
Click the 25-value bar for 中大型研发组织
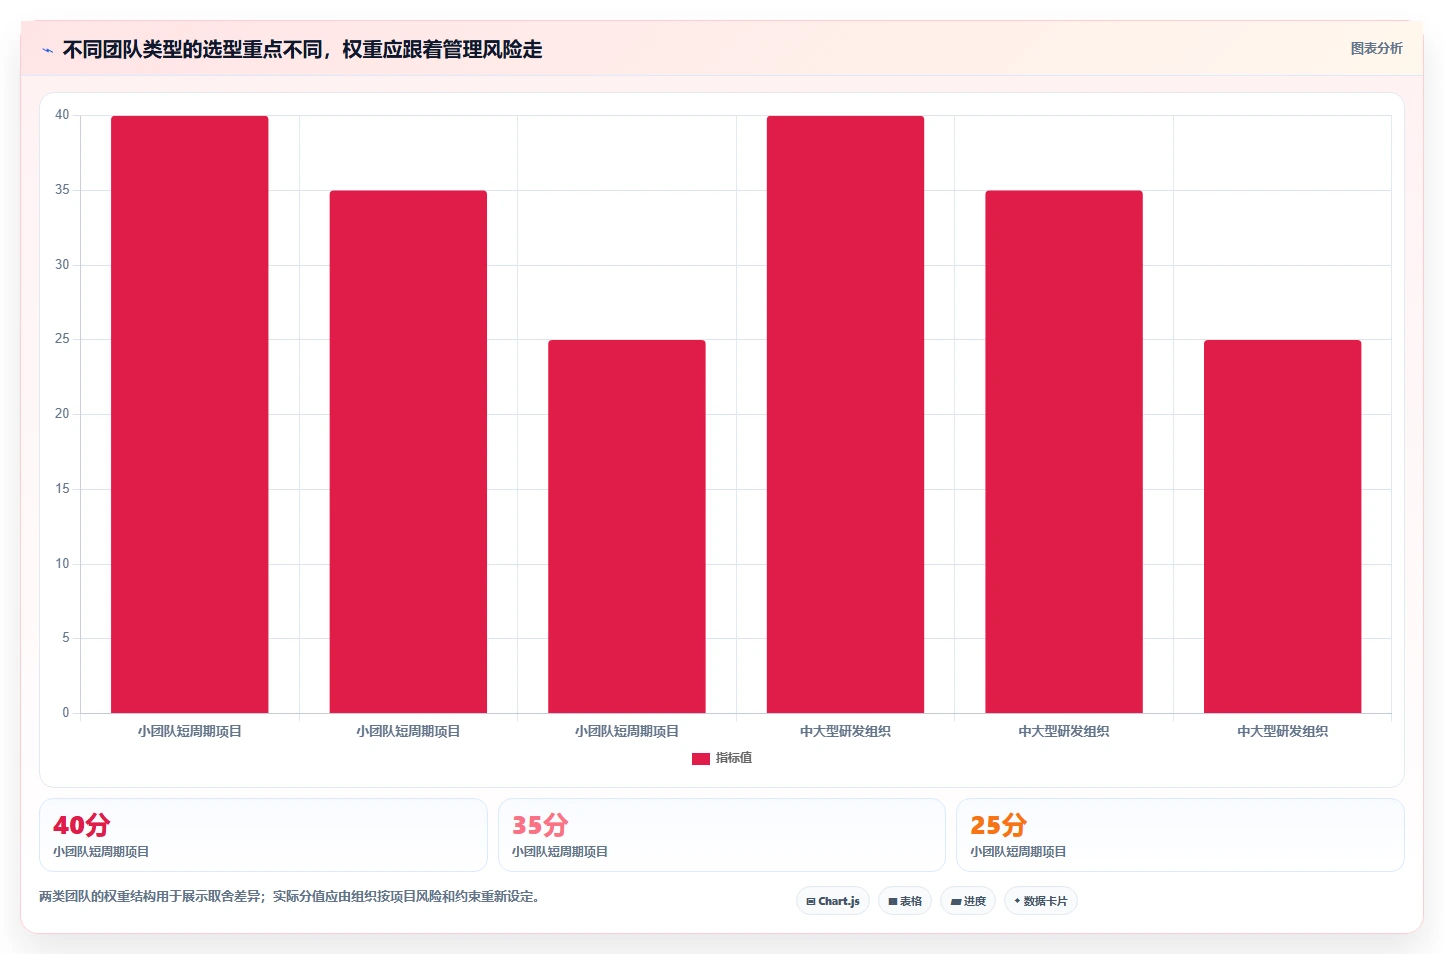click(1282, 526)
